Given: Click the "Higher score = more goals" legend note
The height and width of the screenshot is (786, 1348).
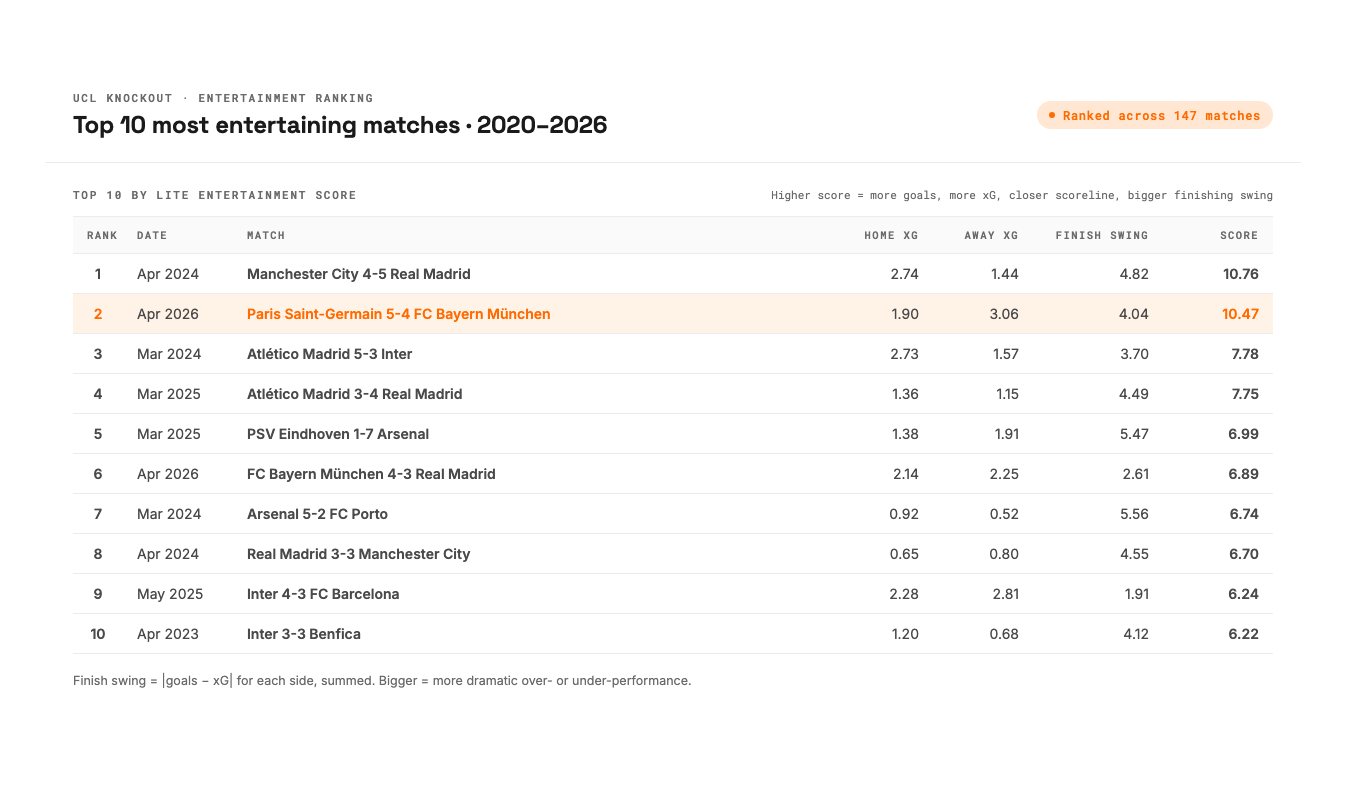Looking at the screenshot, I should click(1022, 195).
